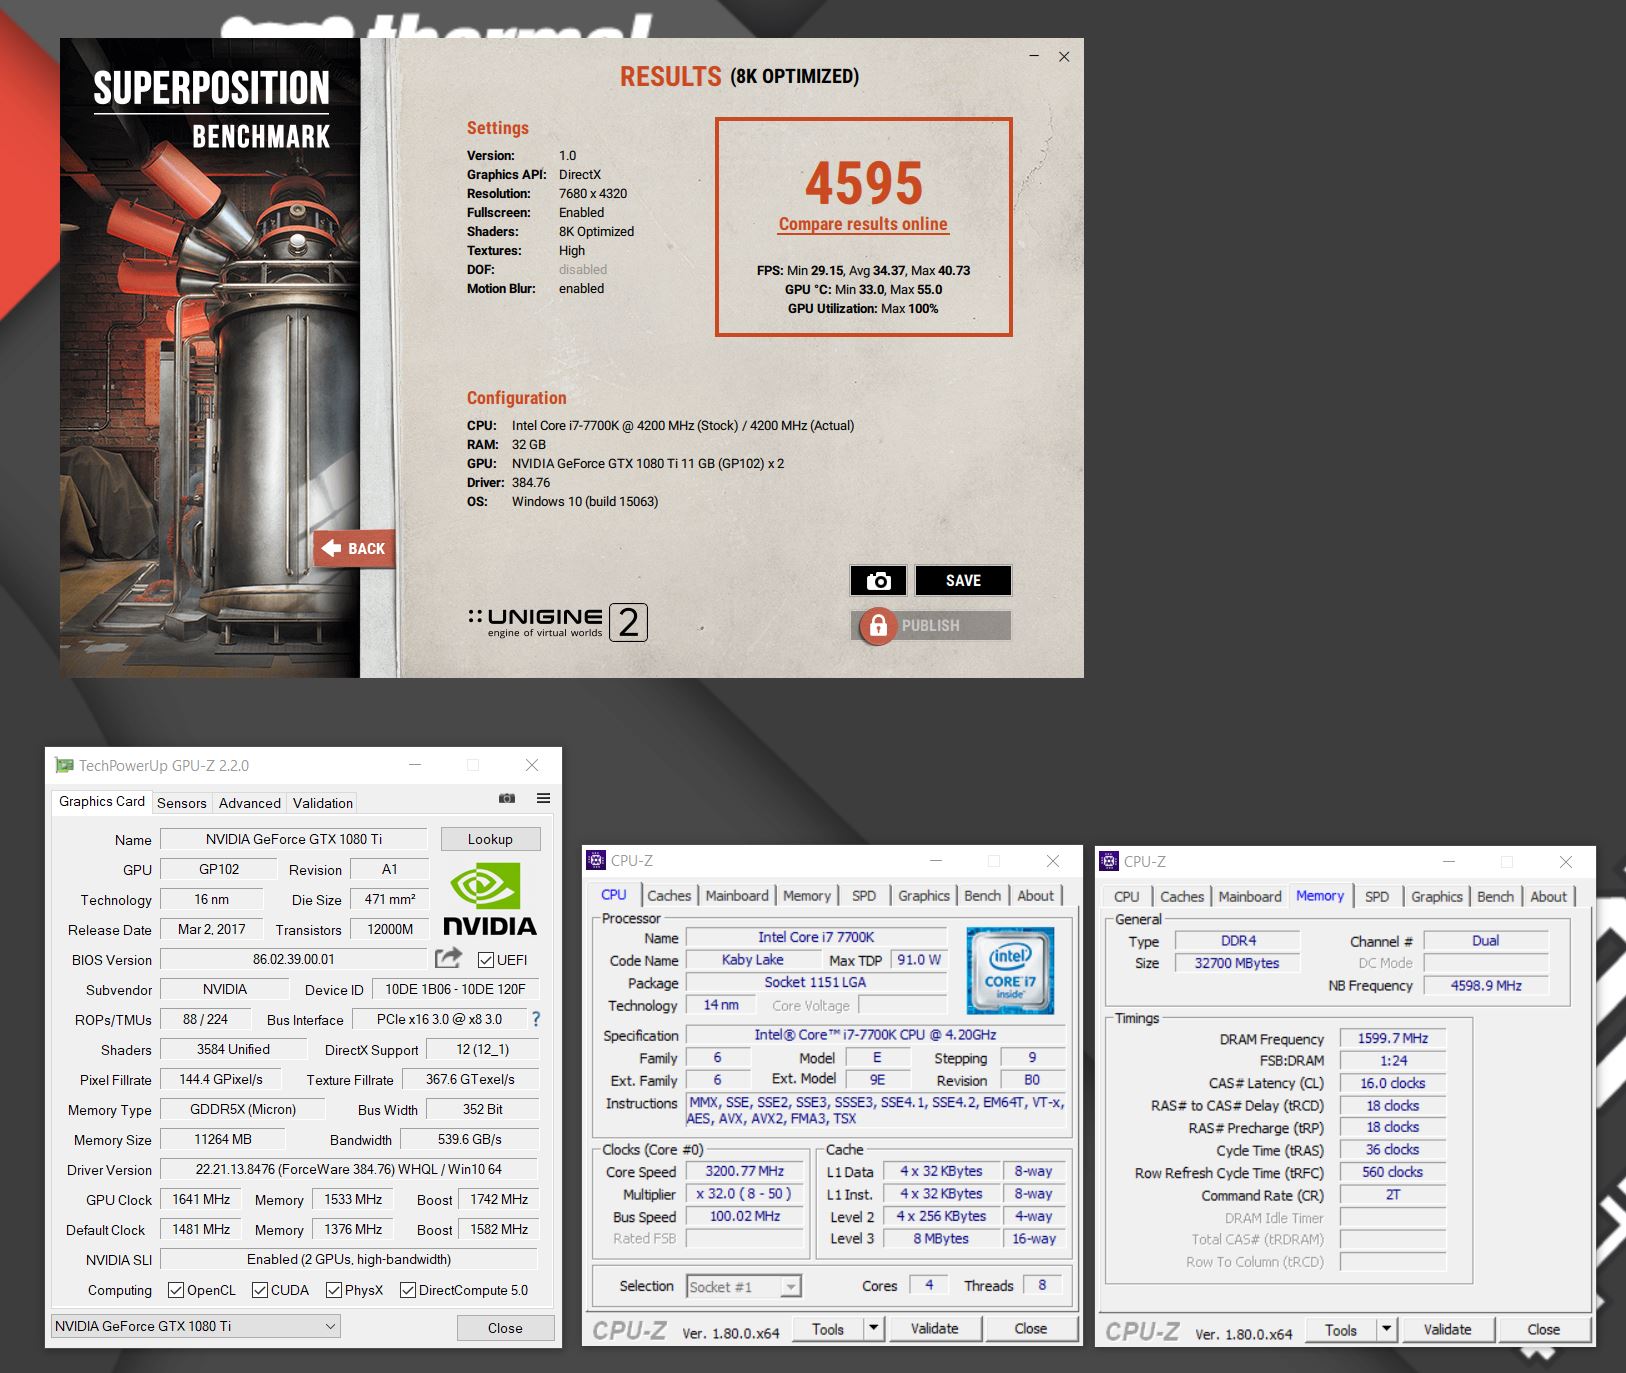Click the SAVE button
This screenshot has height=1373, width=1626.
pos(963,580)
